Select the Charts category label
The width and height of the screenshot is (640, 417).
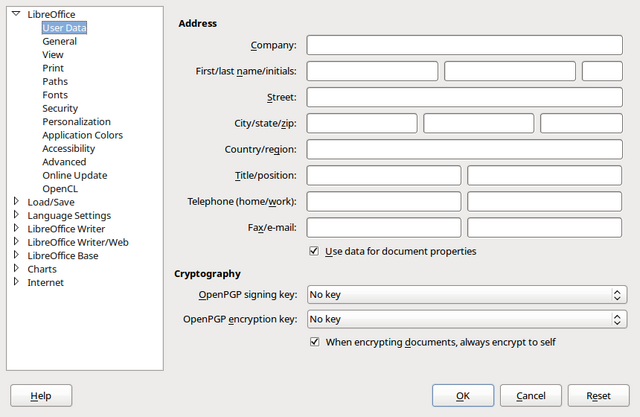pyautogui.click(x=42, y=269)
